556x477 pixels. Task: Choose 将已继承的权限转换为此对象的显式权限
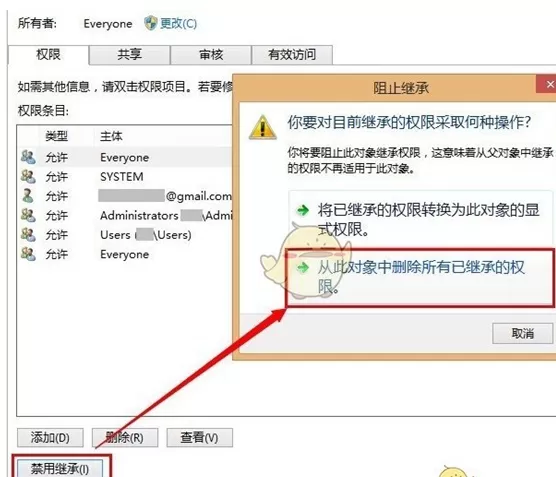tap(421, 220)
